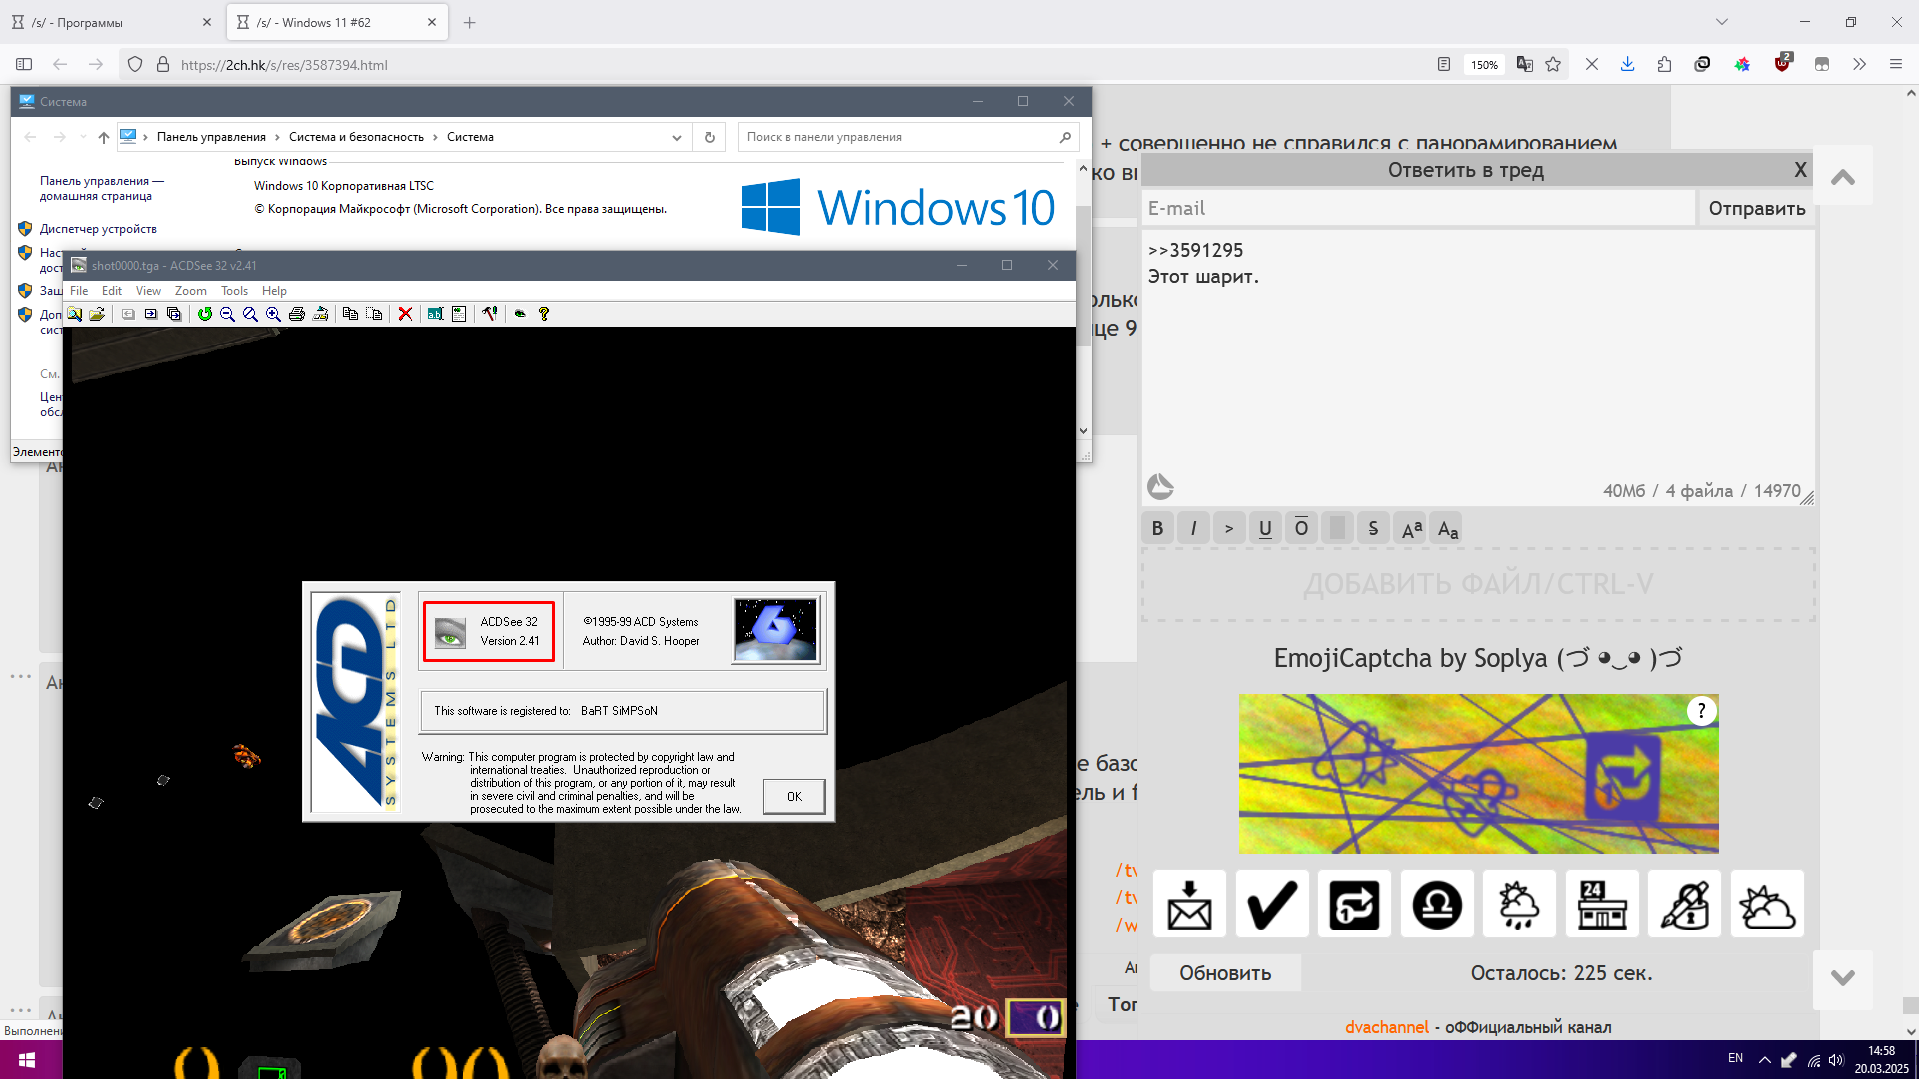Expand the system tray hidden icons chevron
This screenshot has height=1079, width=1919.
click(x=1764, y=1059)
